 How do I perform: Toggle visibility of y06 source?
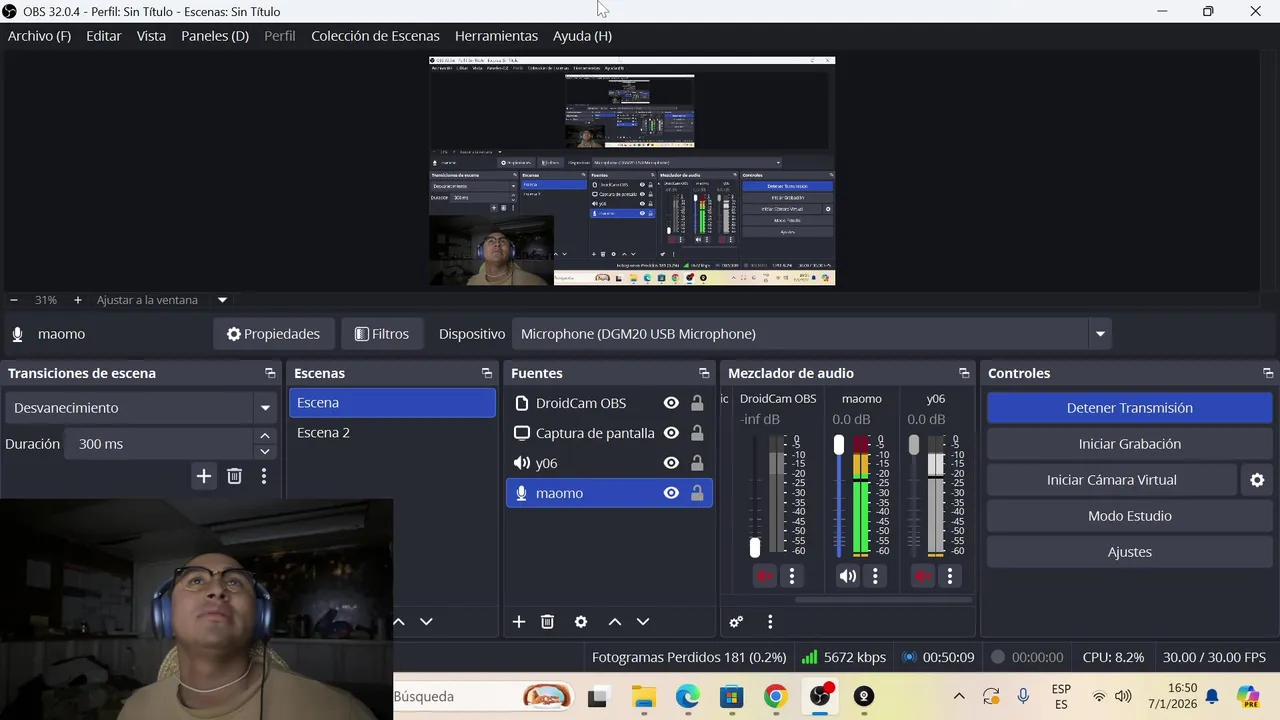pyautogui.click(x=671, y=463)
